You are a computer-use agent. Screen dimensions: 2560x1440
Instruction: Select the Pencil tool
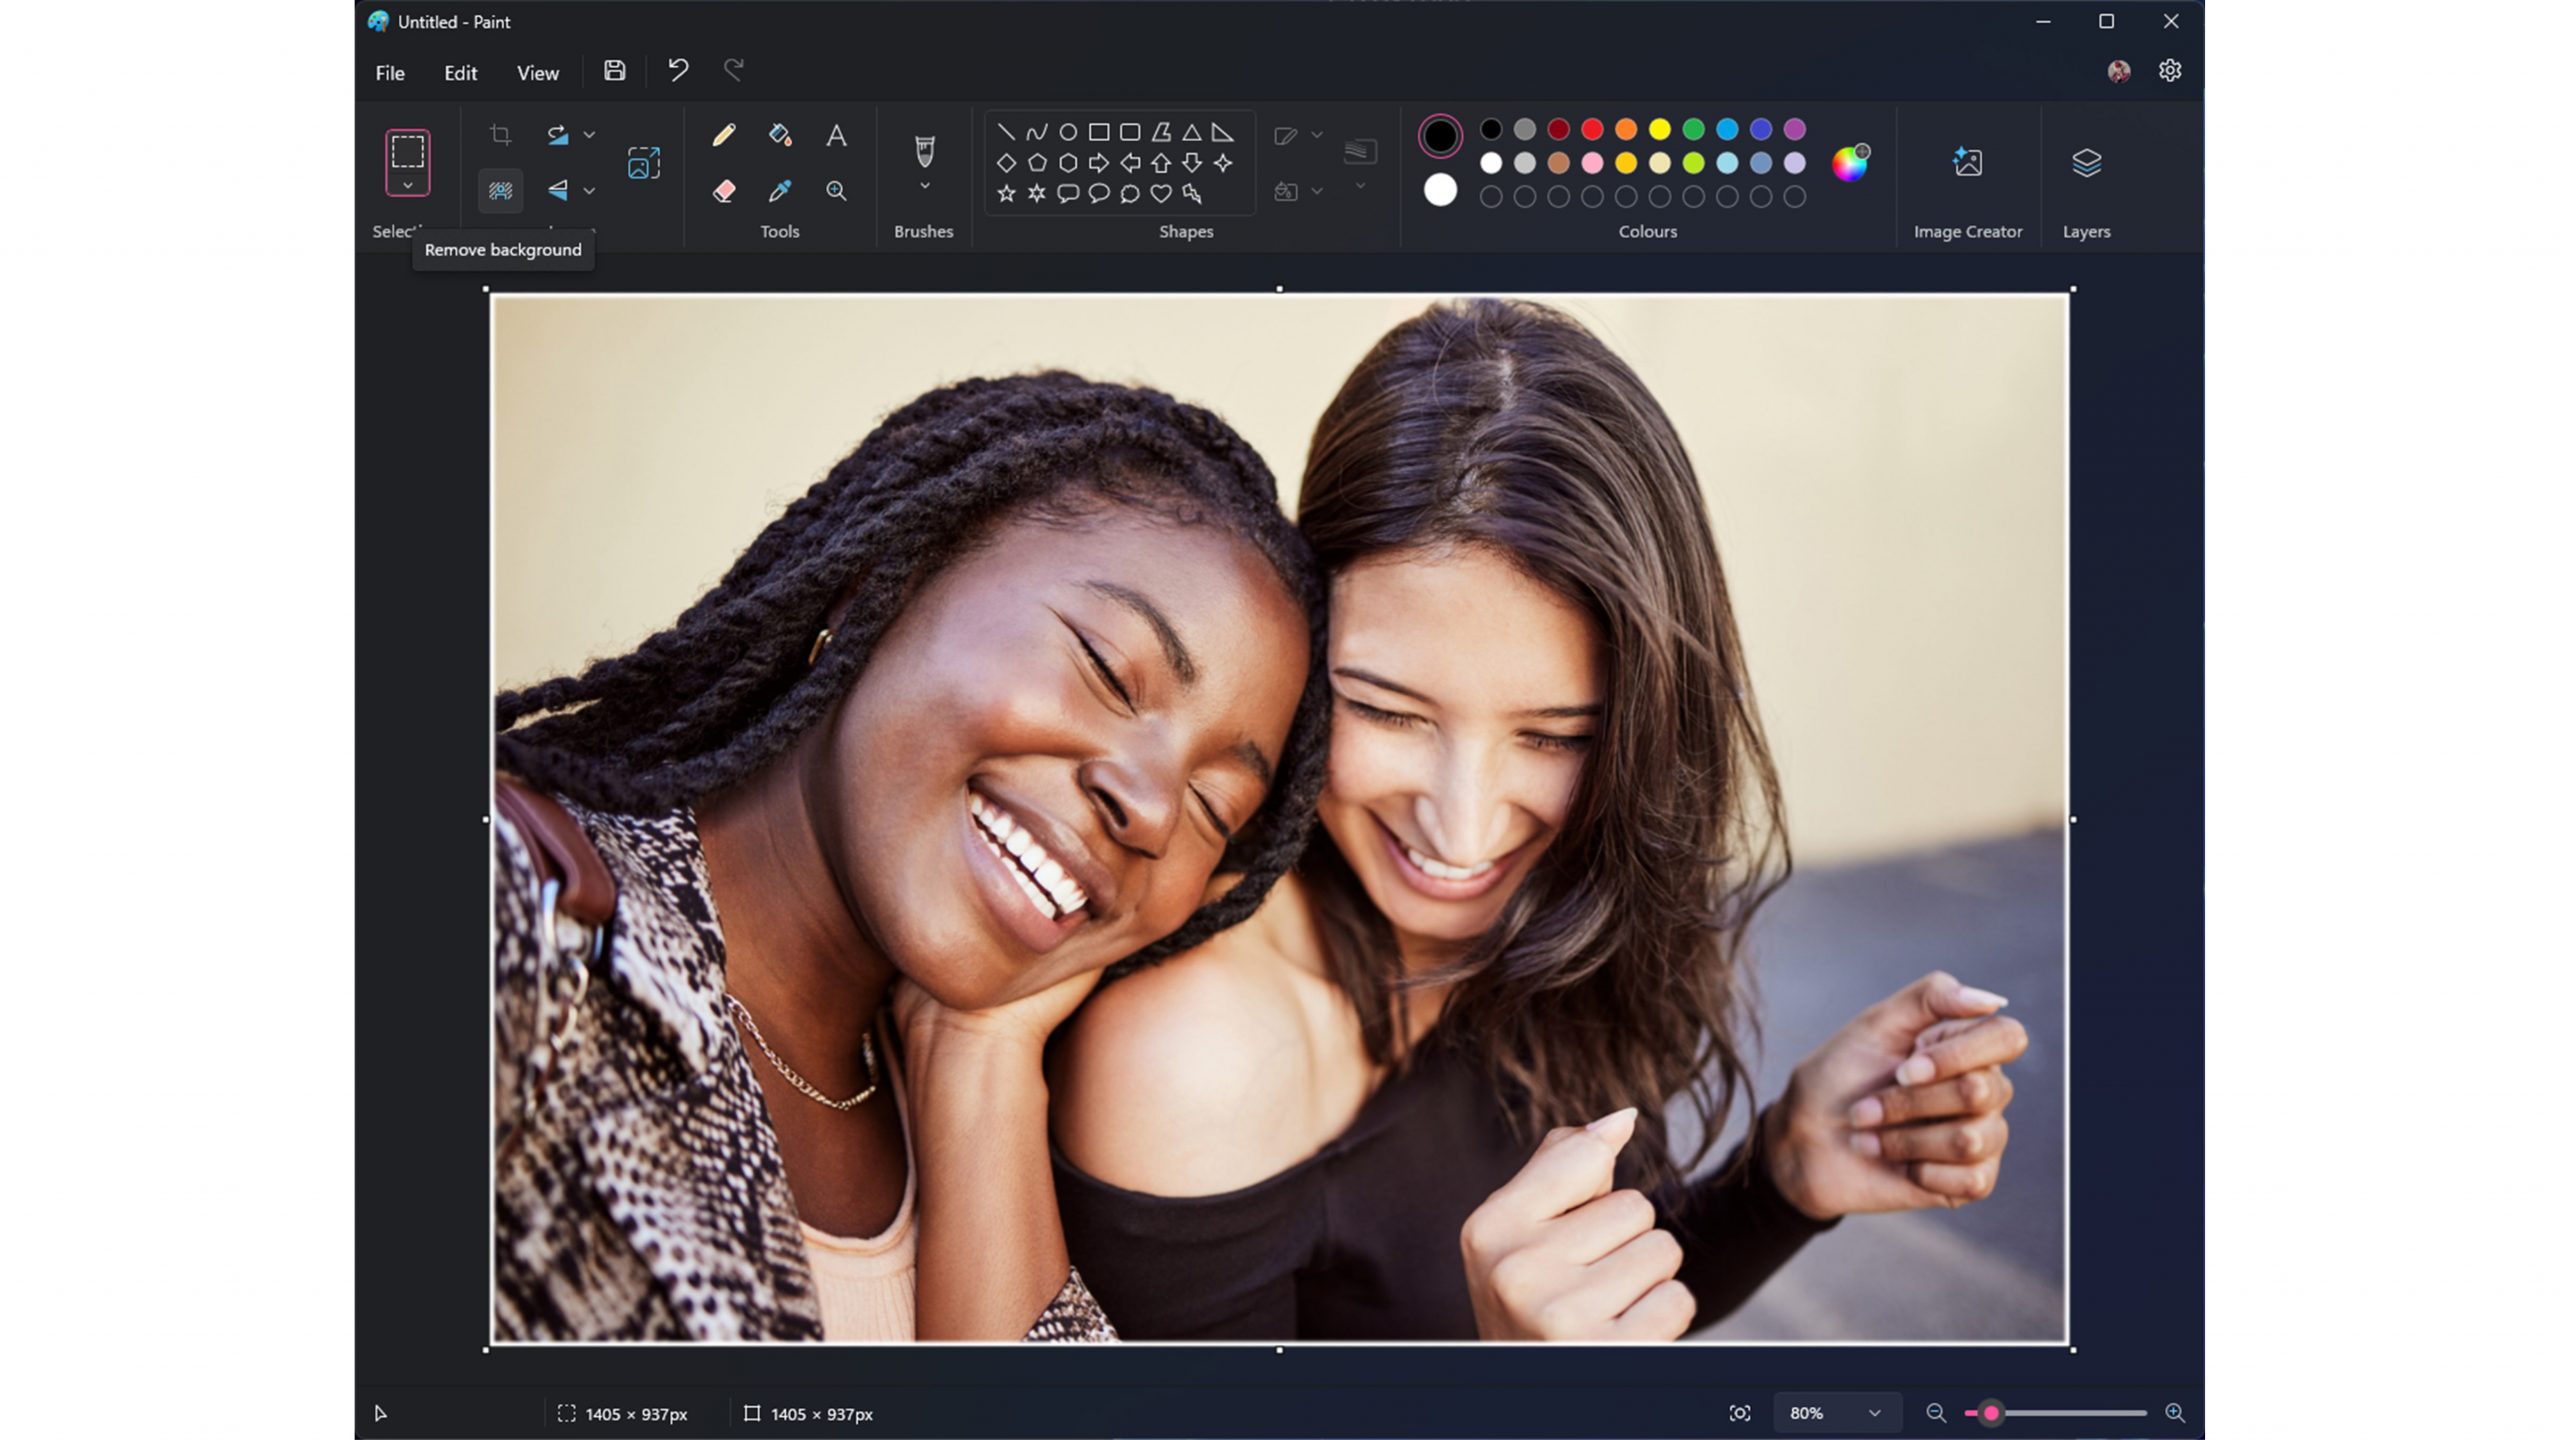click(724, 134)
